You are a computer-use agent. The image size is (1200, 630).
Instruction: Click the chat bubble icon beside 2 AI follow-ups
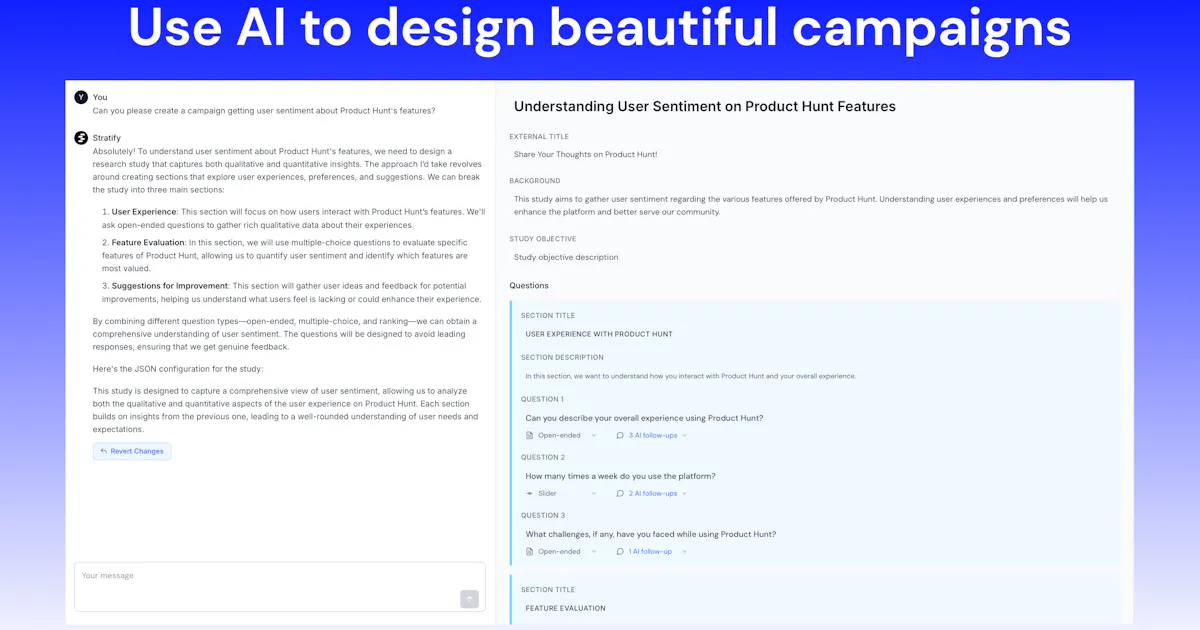(x=620, y=493)
